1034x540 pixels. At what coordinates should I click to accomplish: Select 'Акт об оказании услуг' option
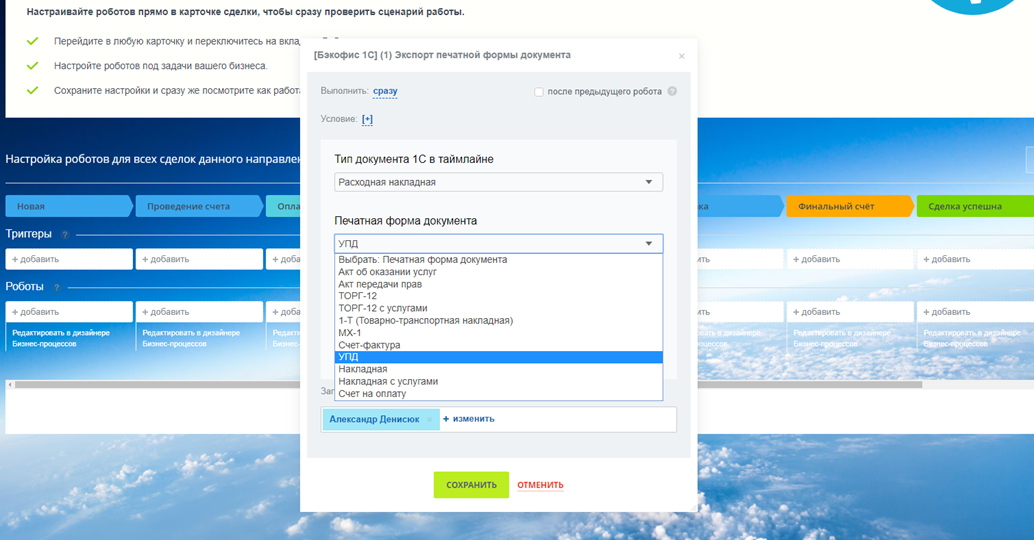(387, 272)
